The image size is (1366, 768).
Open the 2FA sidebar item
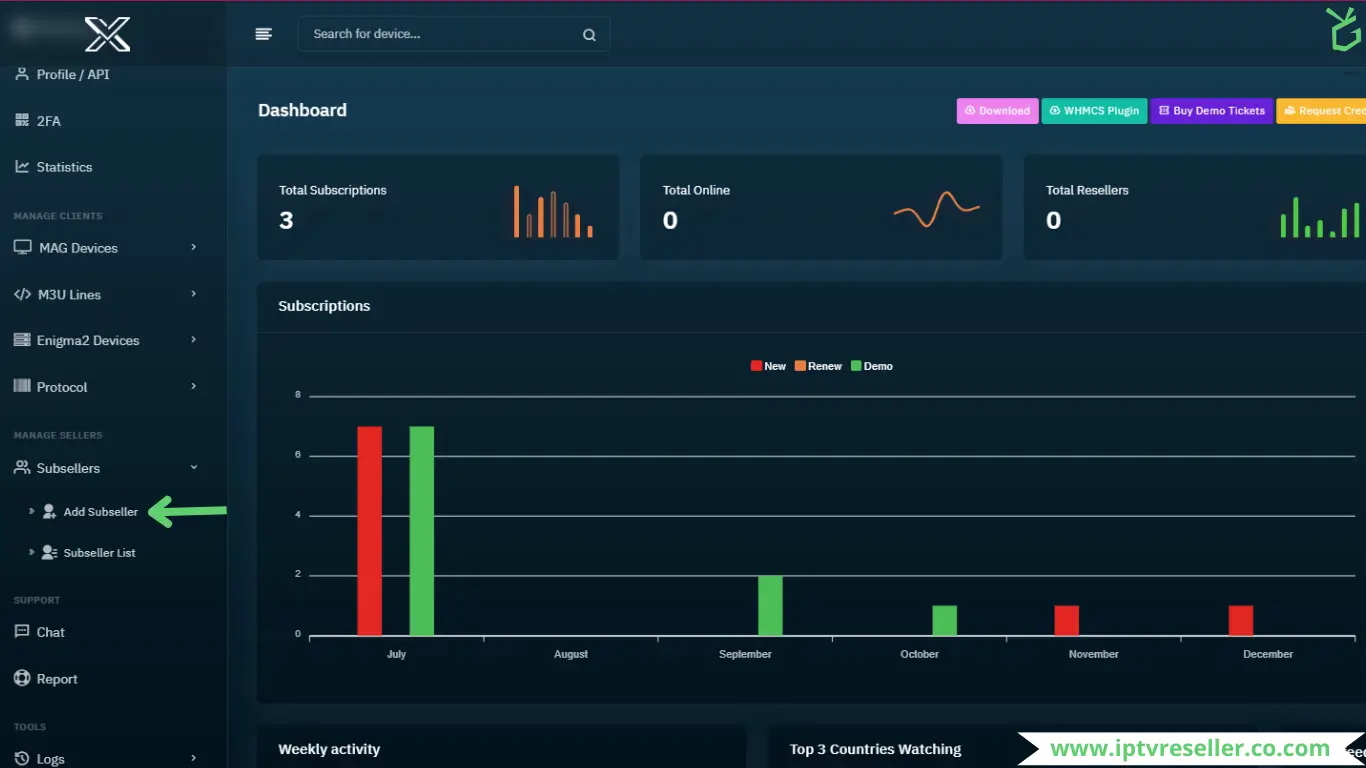point(48,121)
